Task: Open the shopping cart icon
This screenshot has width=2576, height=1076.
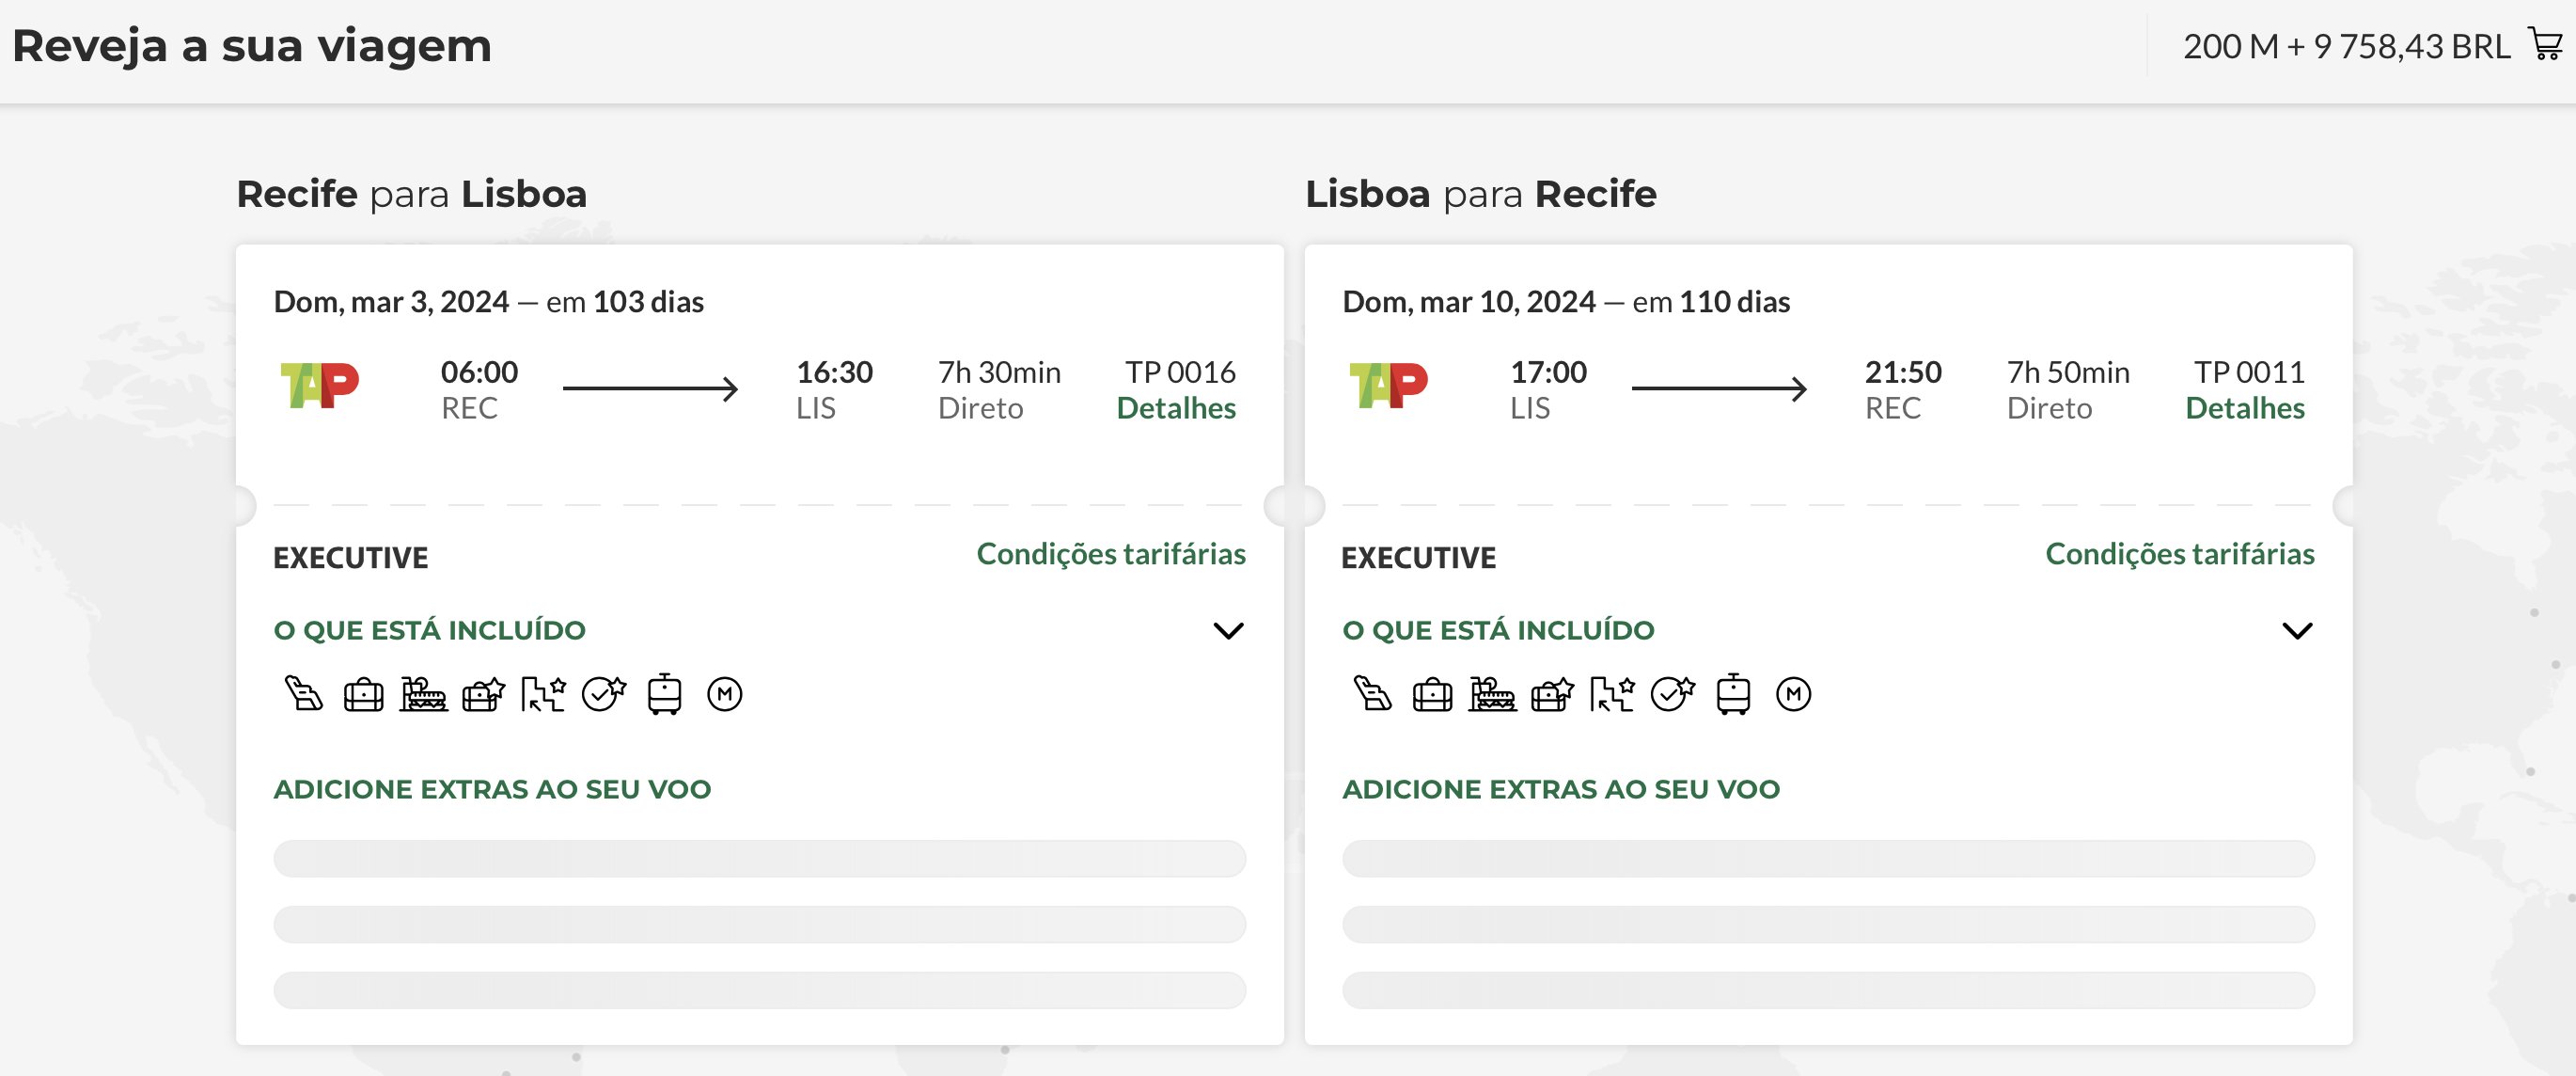Action: click(x=2546, y=45)
